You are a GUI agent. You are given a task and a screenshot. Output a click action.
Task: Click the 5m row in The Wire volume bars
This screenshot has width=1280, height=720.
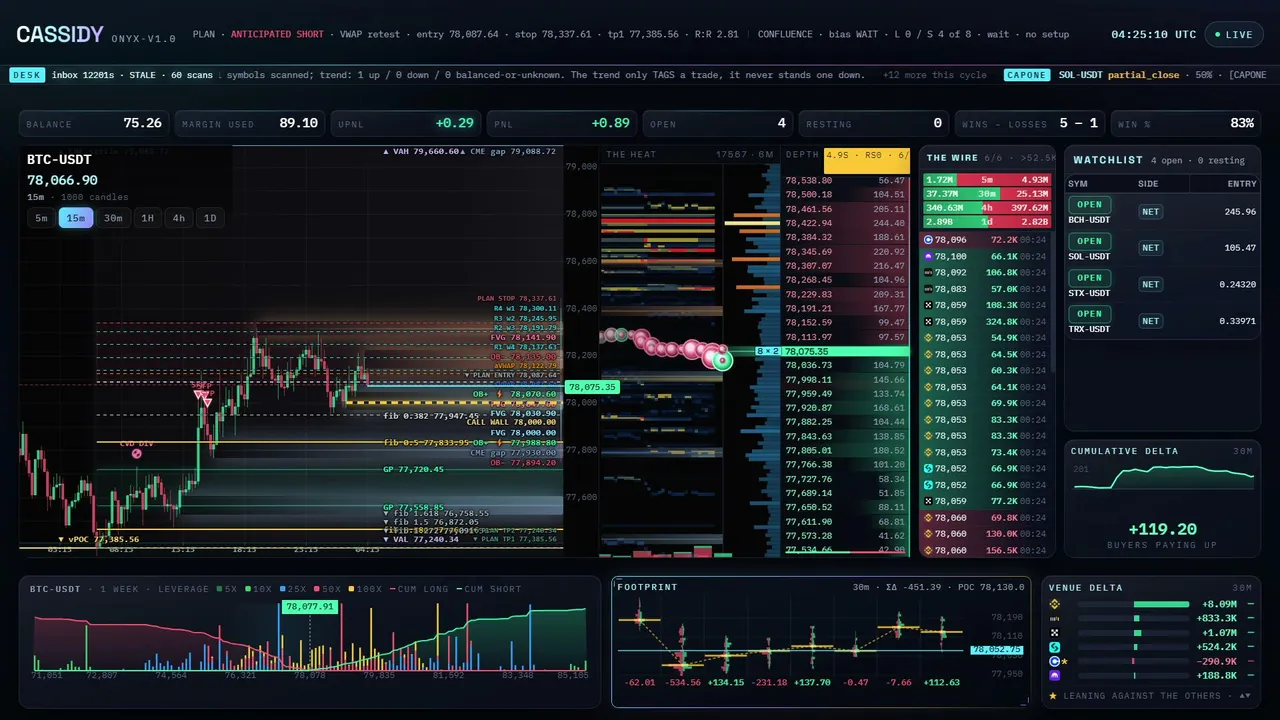click(x=986, y=179)
